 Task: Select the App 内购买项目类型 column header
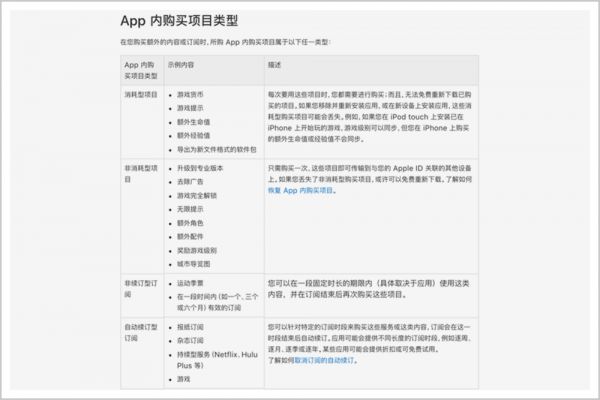(x=140, y=69)
